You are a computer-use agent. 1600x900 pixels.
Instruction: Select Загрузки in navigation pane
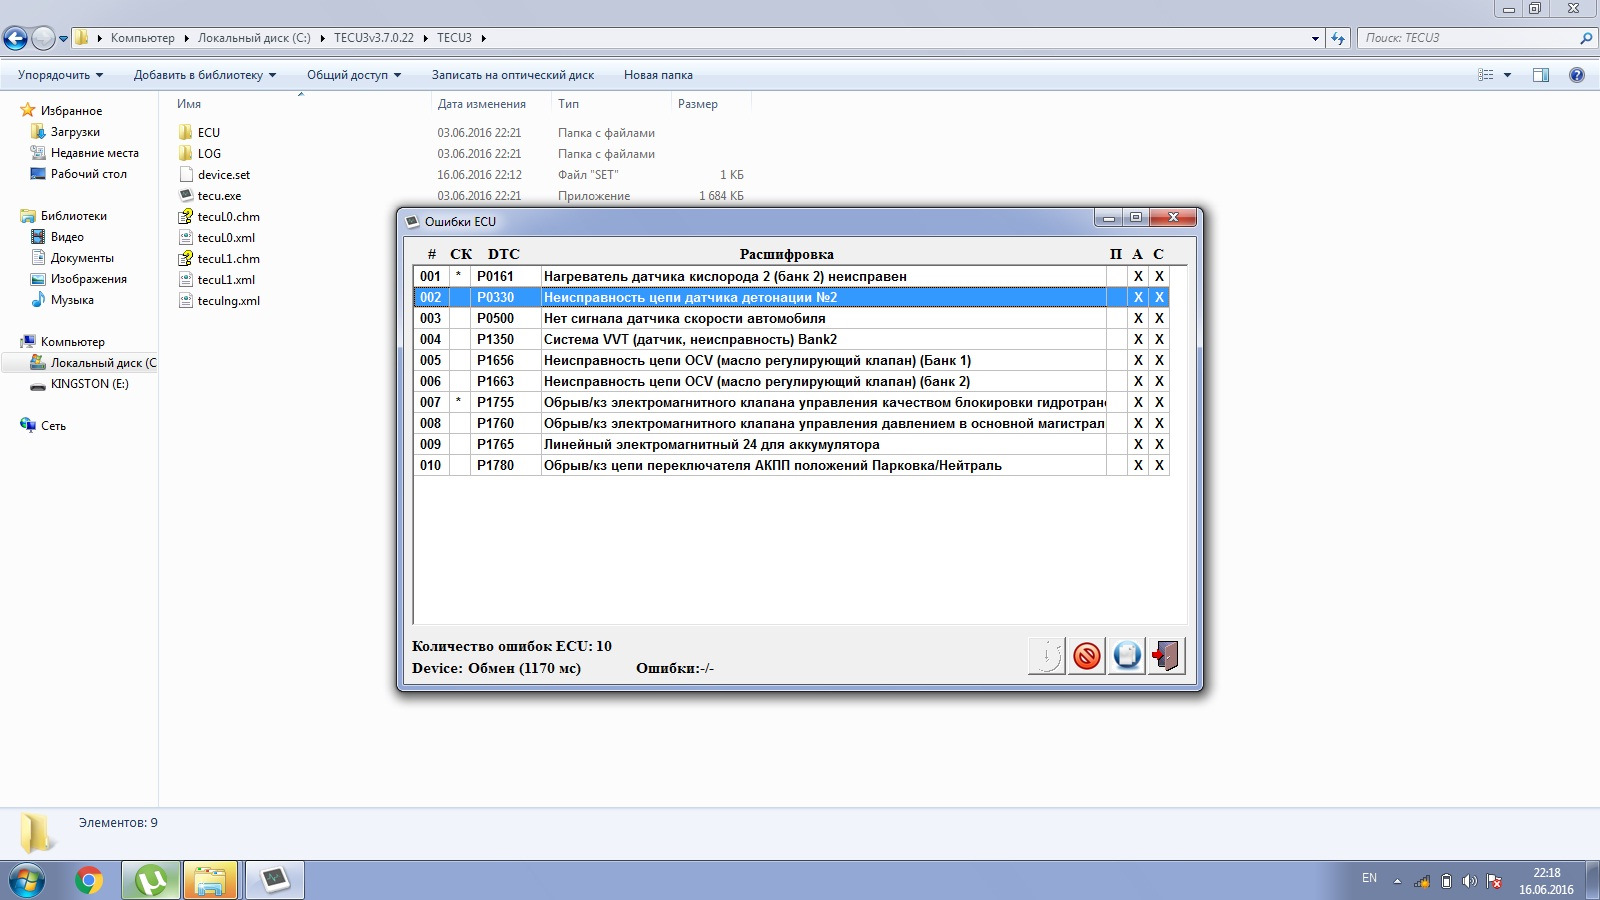pos(75,132)
